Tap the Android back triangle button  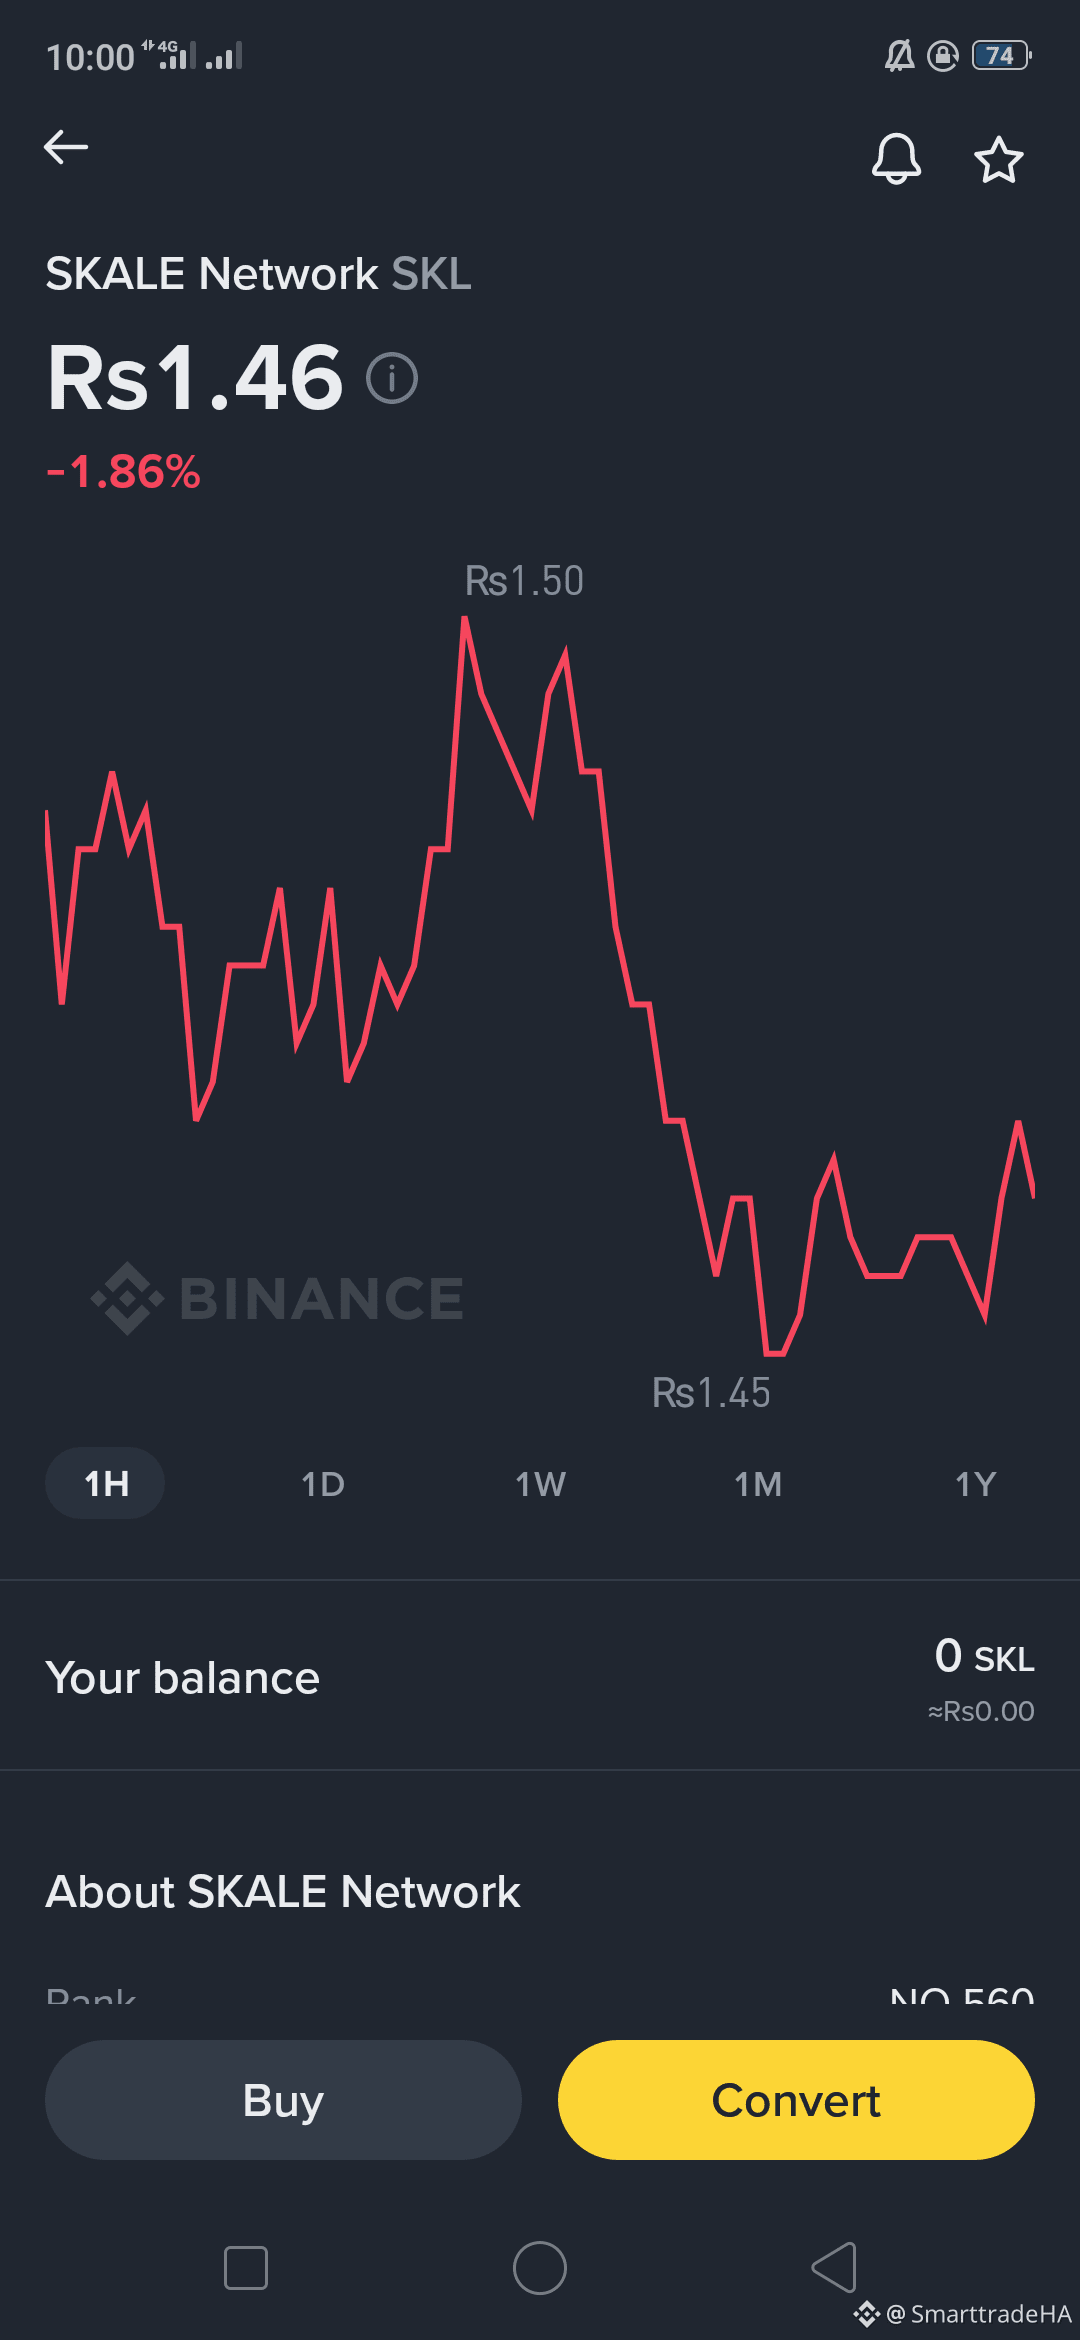point(834,2267)
